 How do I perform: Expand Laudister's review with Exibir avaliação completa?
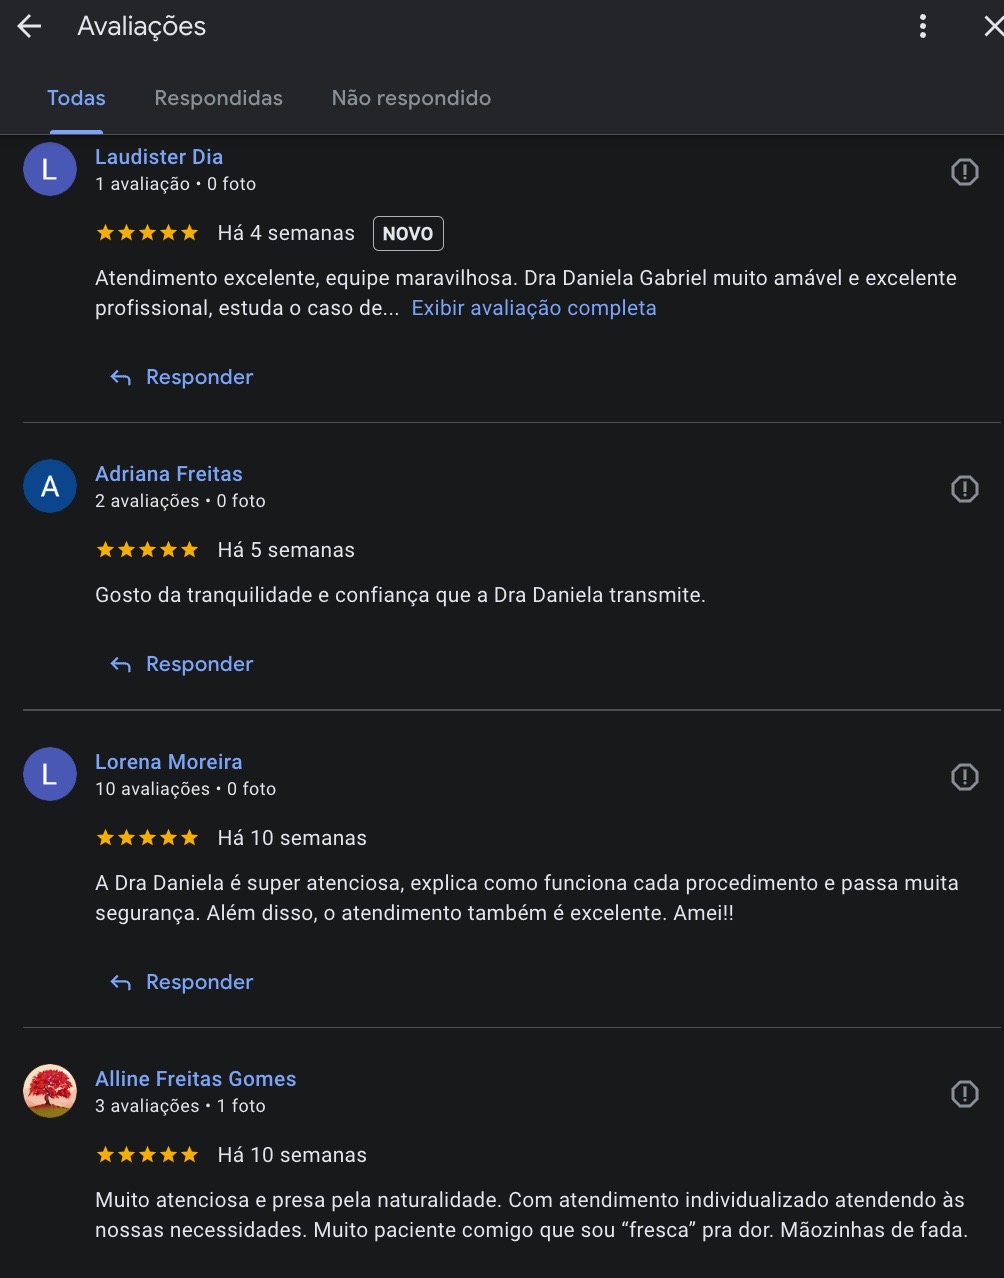click(x=534, y=308)
